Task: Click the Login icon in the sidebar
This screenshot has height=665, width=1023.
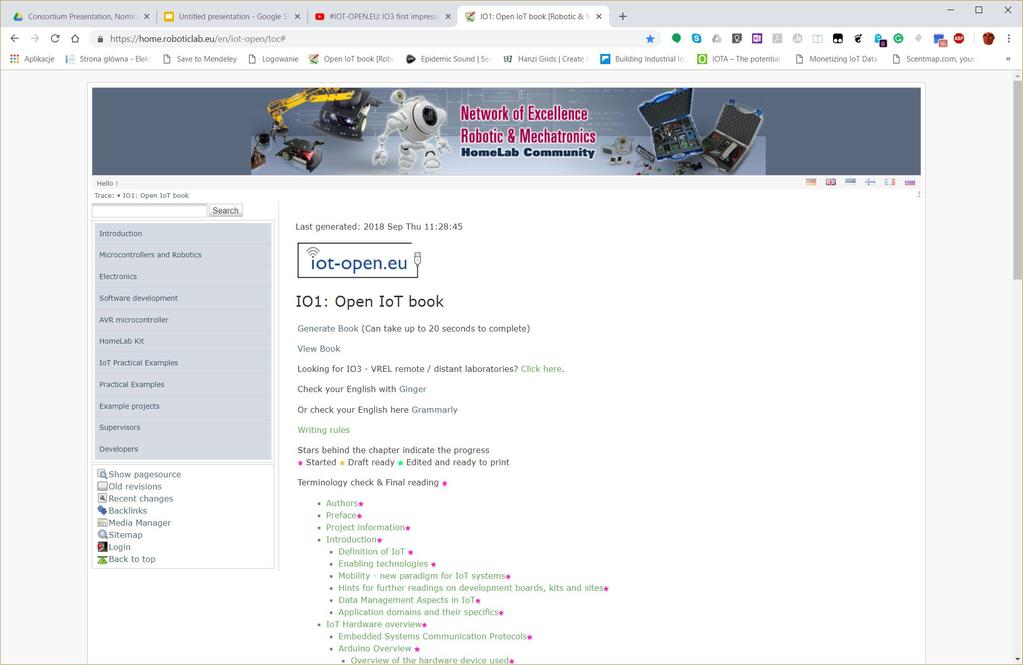Action: point(102,546)
